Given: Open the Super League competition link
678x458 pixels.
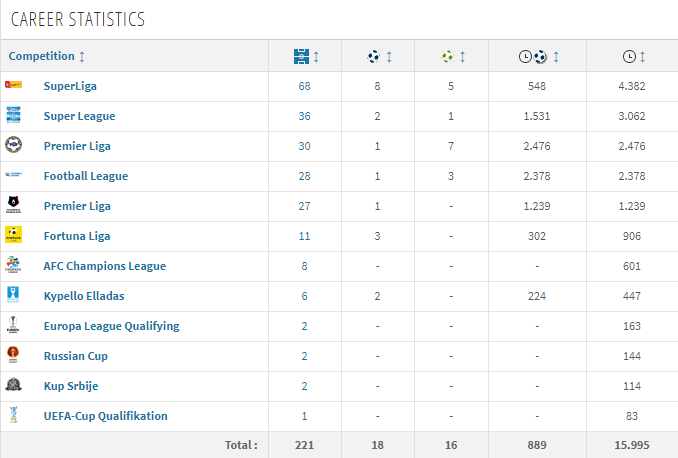Looking at the screenshot, I should (80, 116).
